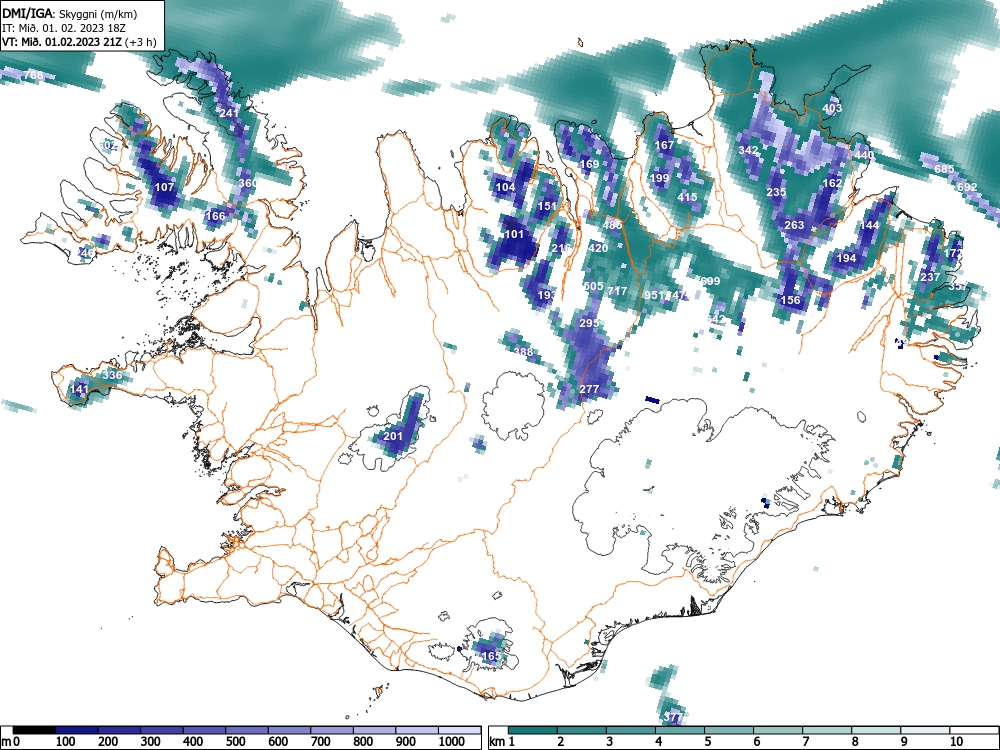Click the visibility value '167' on the map
The width and height of the screenshot is (1000, 750).
coord(665,145)
